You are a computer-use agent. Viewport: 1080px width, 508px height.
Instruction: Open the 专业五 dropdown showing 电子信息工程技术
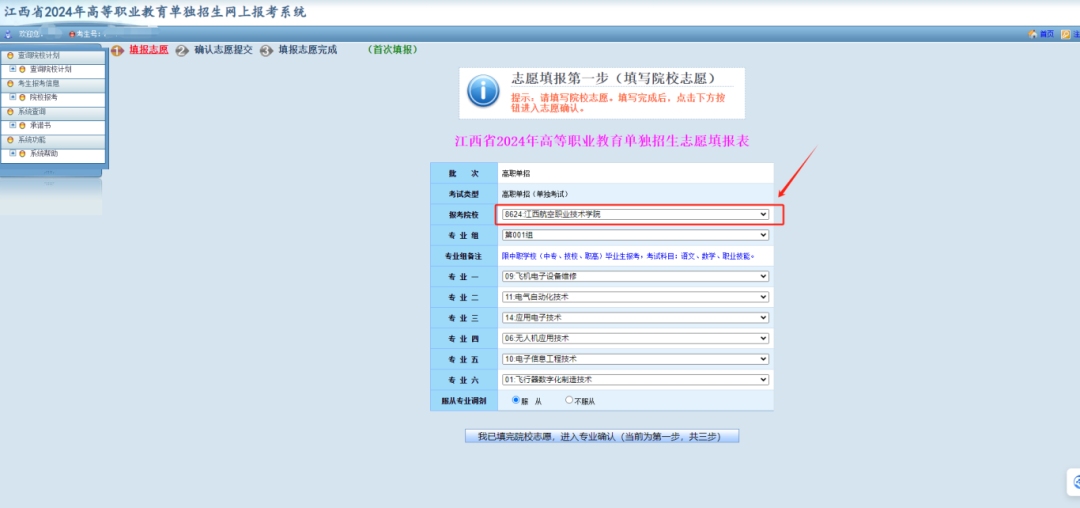coord(635,359)
